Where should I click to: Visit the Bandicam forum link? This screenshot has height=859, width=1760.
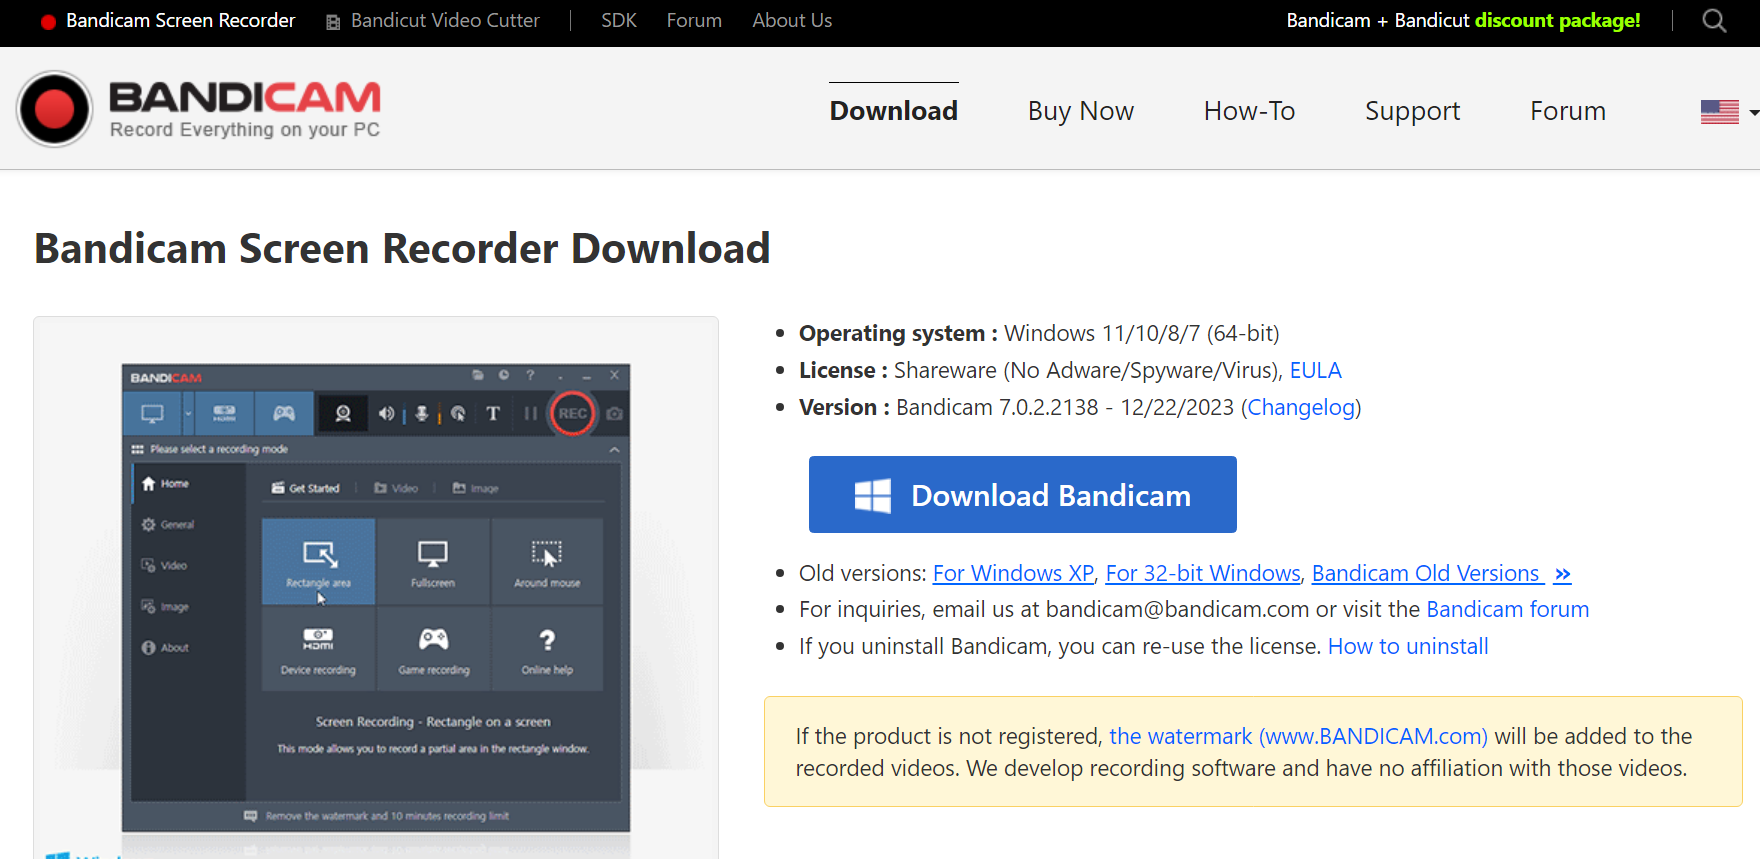(x=1507, y=609)
